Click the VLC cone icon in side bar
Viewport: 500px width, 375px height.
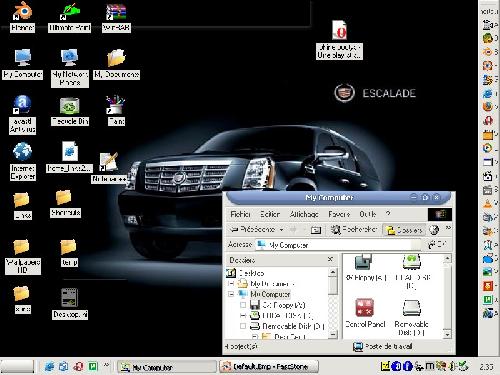488,204
